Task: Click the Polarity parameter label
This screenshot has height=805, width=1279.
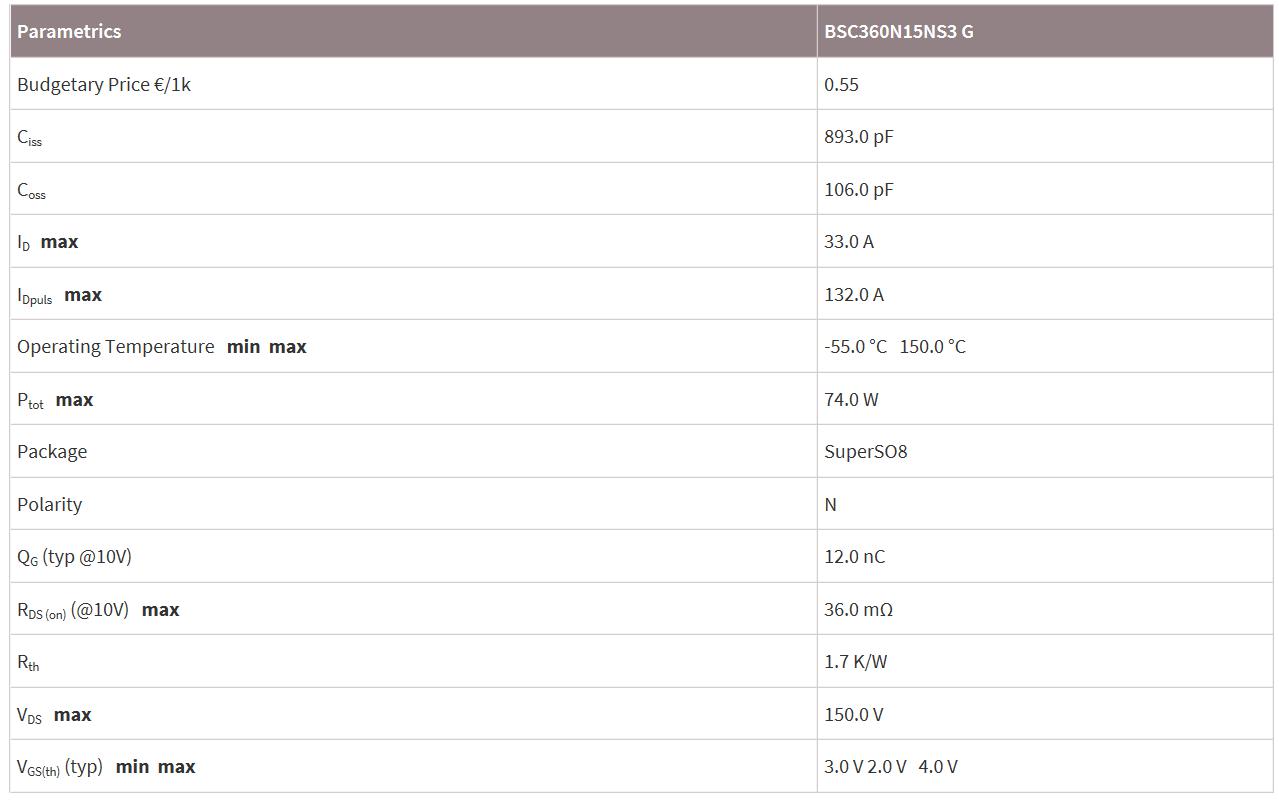Action: click(x=49, y=505)
